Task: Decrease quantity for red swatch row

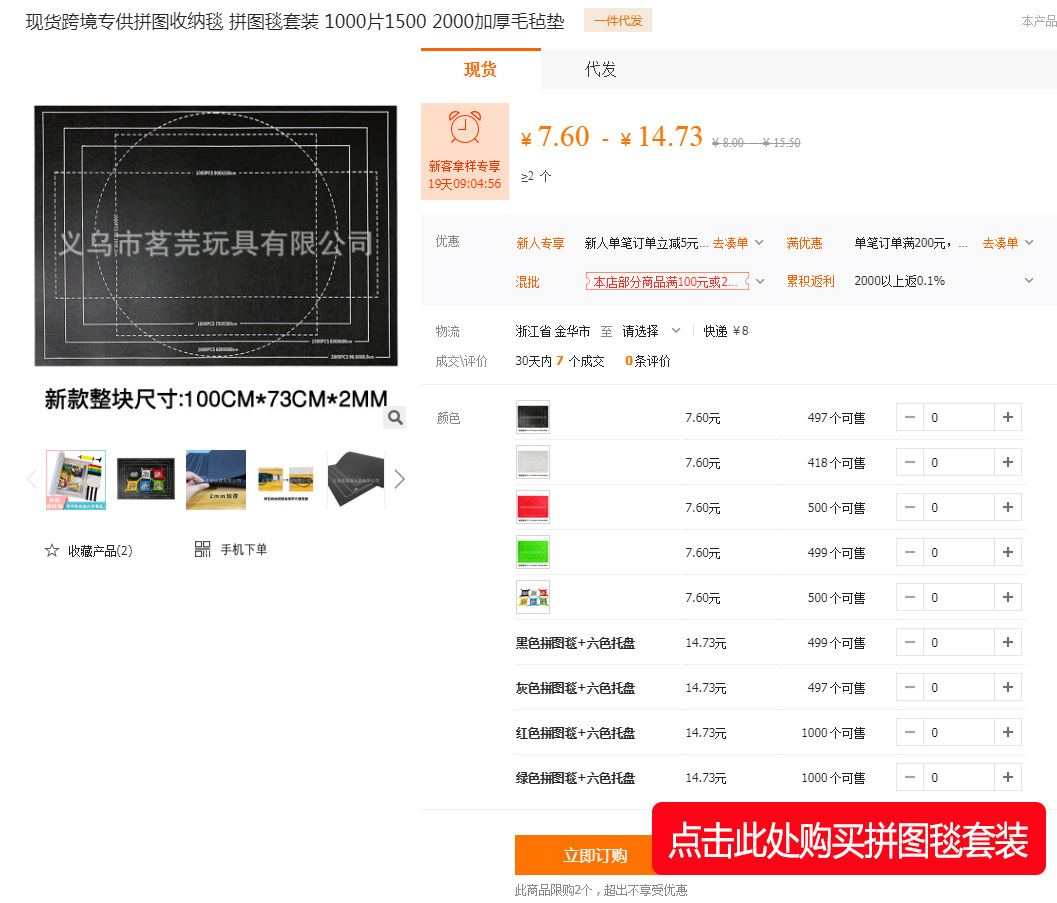Action: tap(909, 507)
